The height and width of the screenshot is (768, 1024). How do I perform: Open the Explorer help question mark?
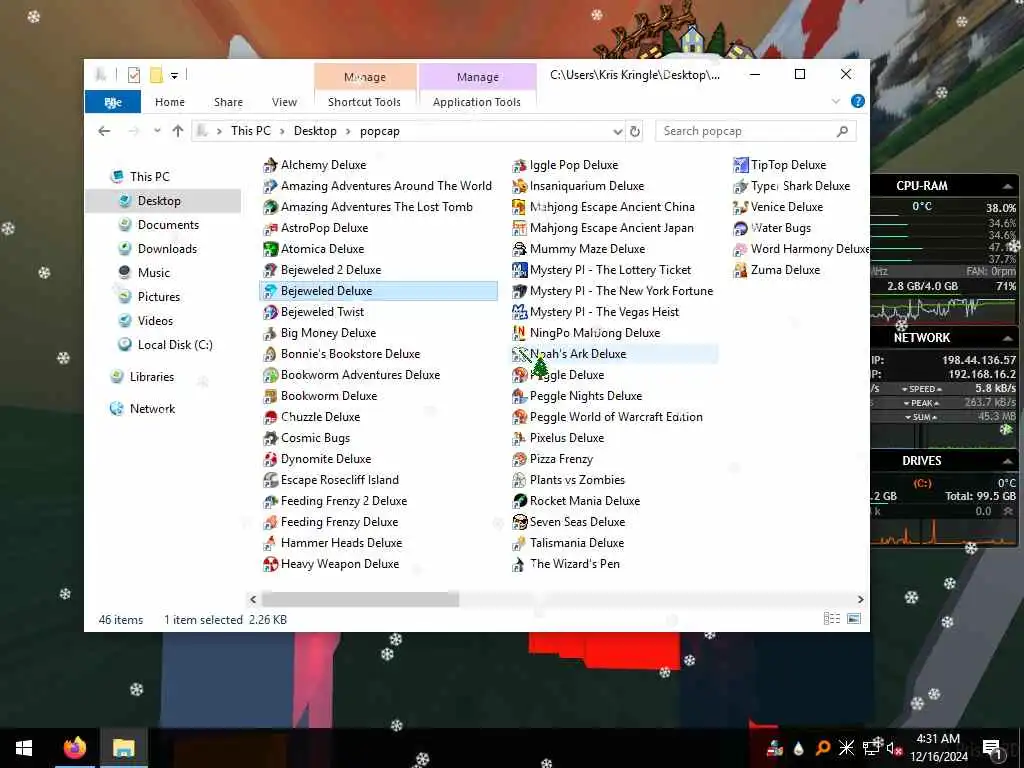(x=857, y=101)
